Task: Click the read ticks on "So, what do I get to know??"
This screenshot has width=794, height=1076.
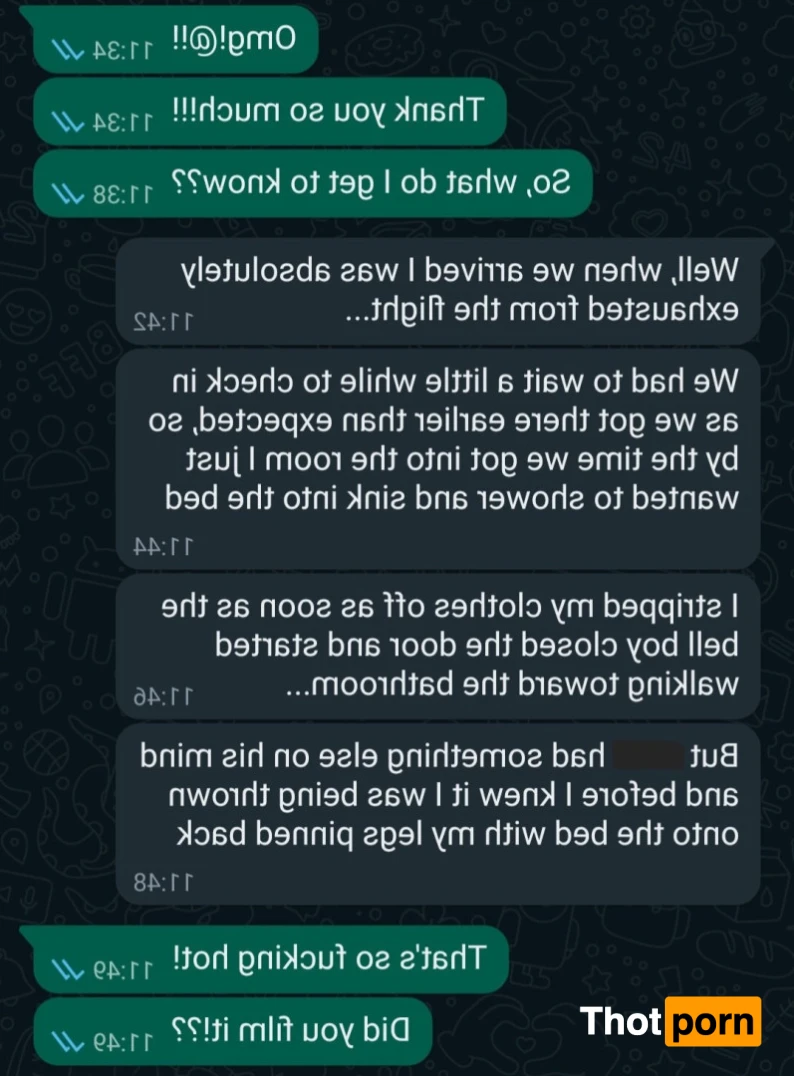Action: click(x=68, y=194)
